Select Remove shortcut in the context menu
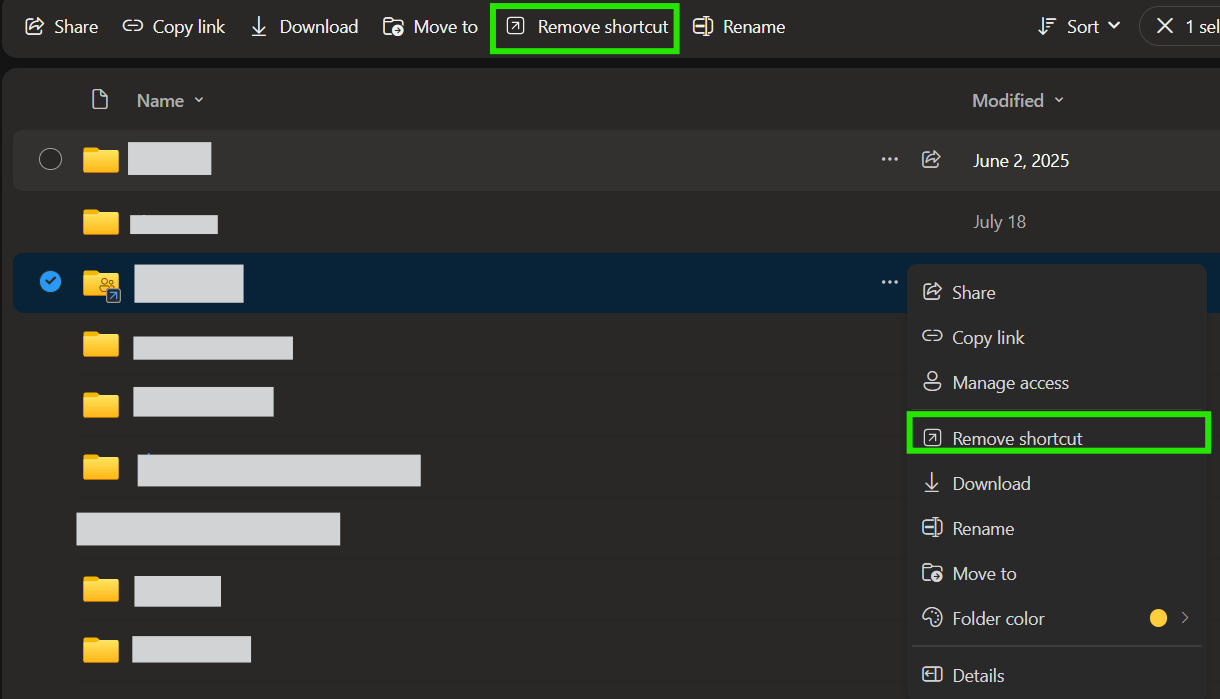This screenshot has width=1220, height=699. point(1057,438)
